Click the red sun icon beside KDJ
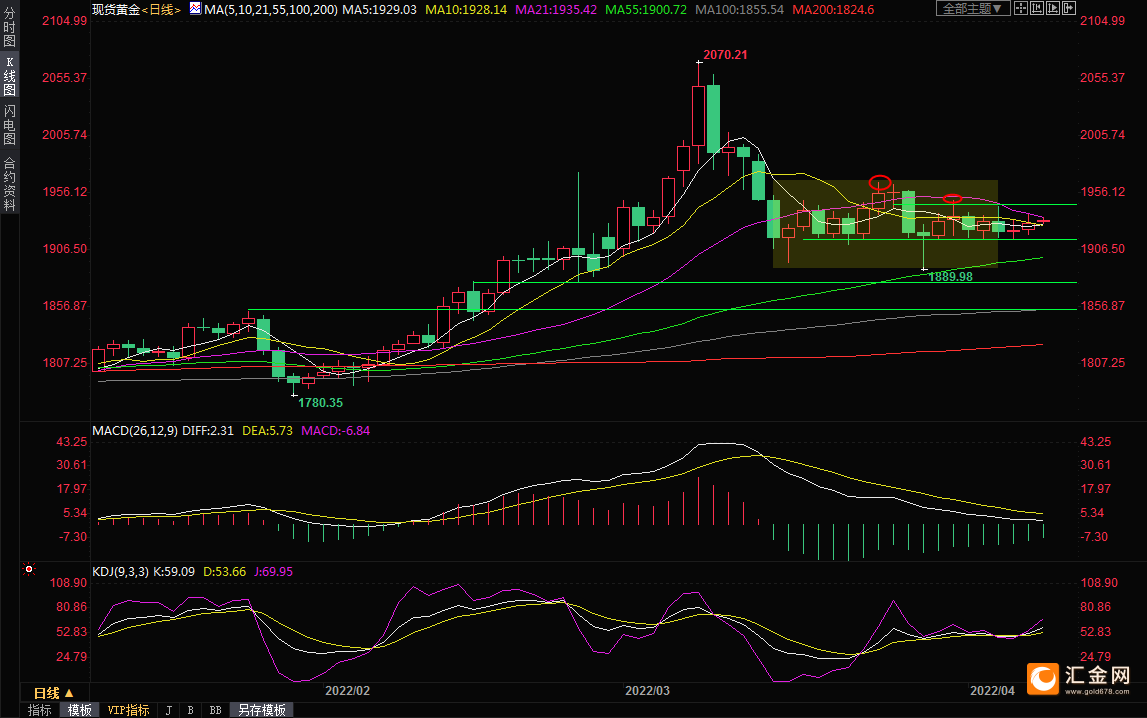 [28, 570]
